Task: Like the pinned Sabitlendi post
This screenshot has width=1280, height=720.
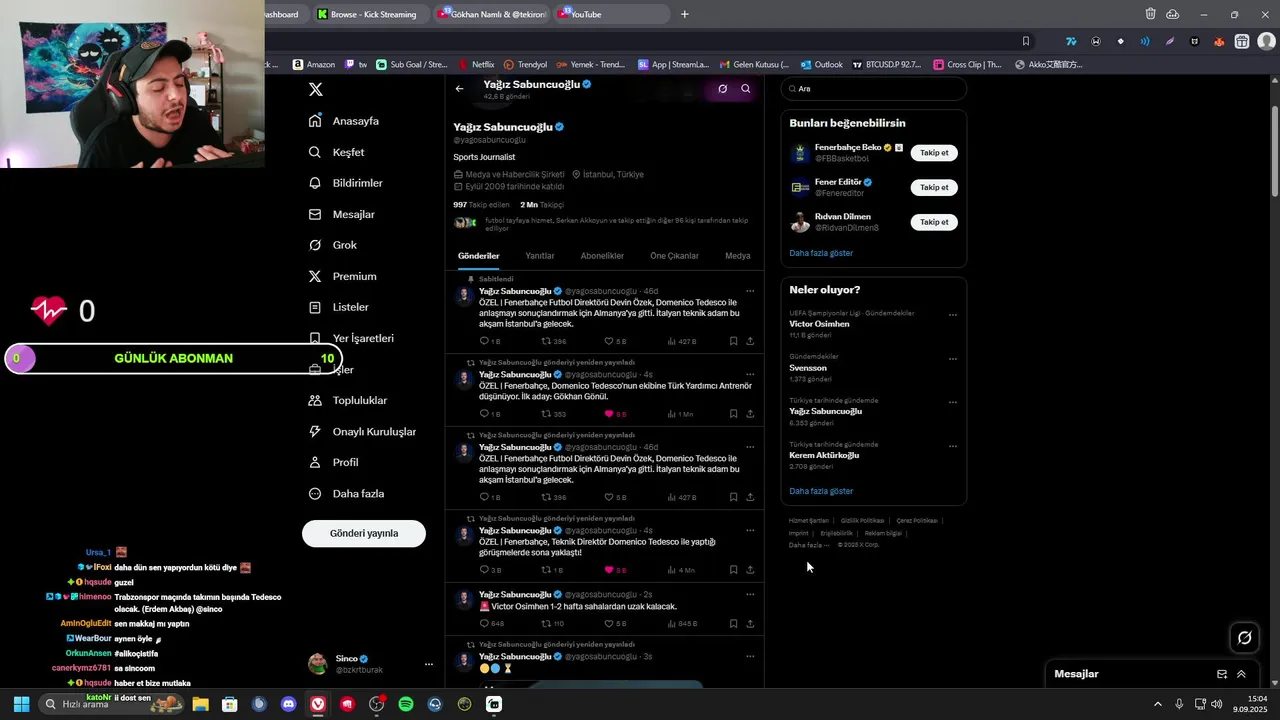Action: click(x=608, y=341)
